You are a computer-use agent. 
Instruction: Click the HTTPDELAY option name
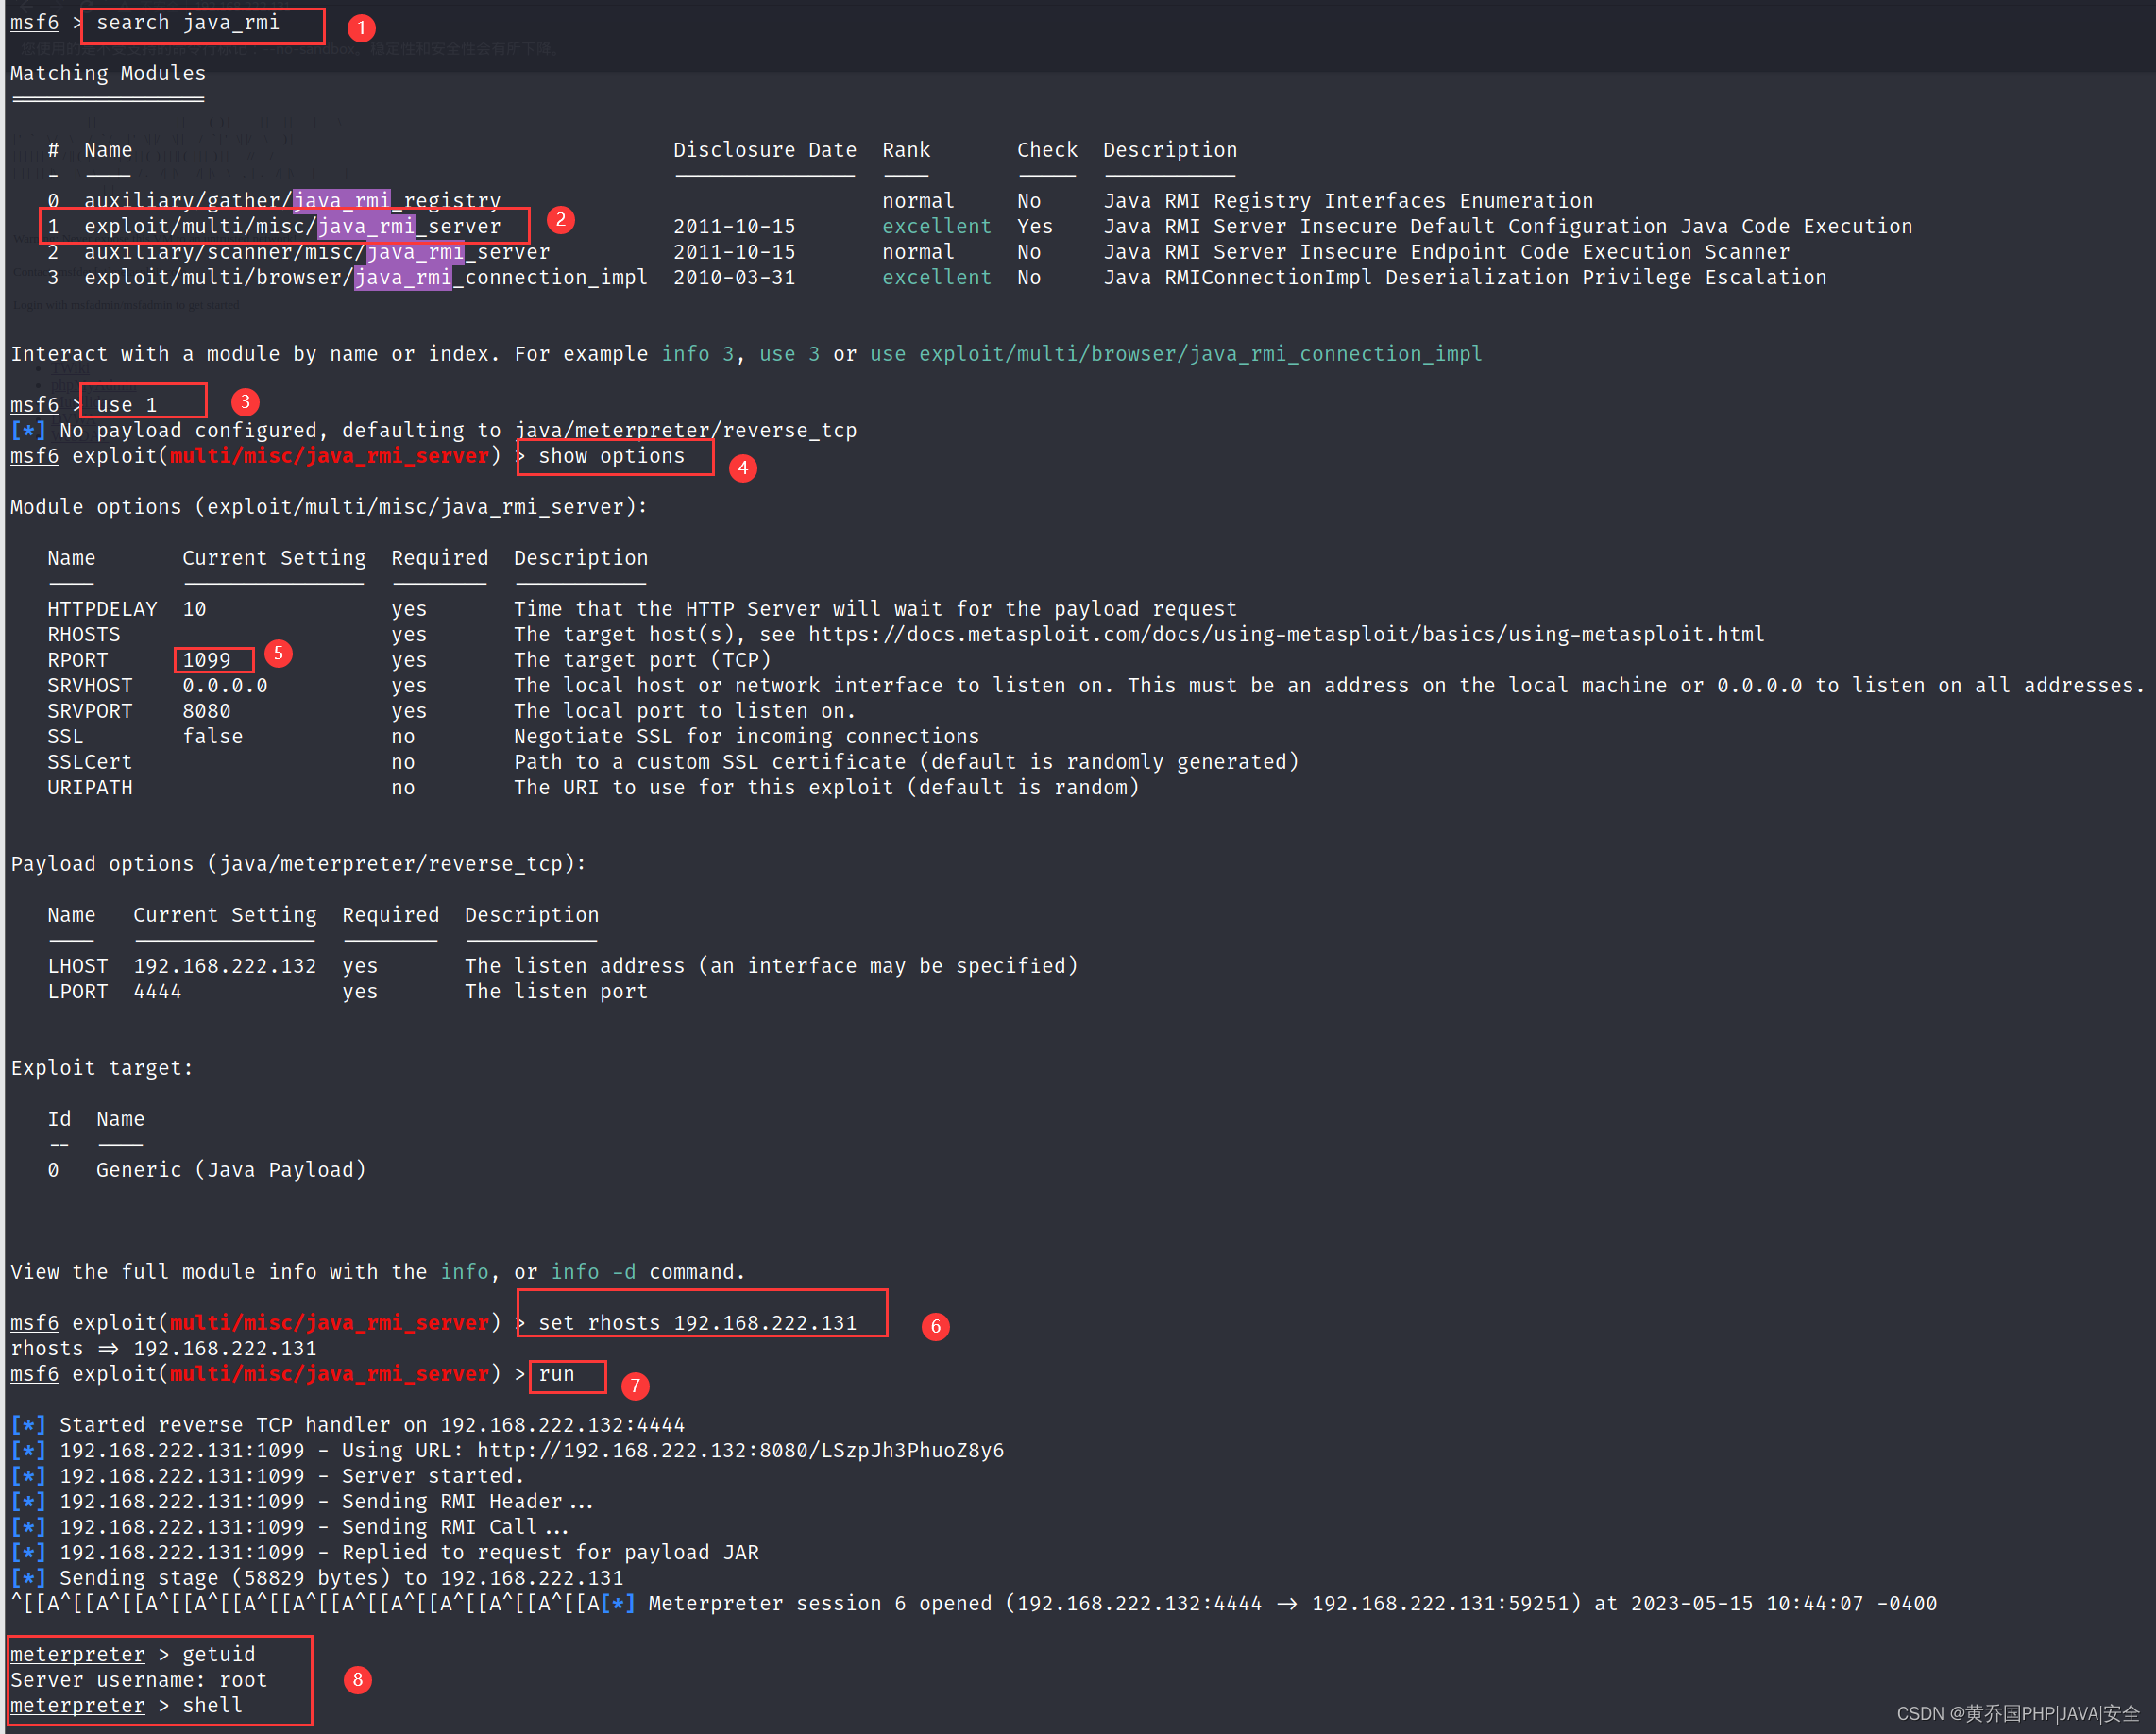(x=102, y=609)
